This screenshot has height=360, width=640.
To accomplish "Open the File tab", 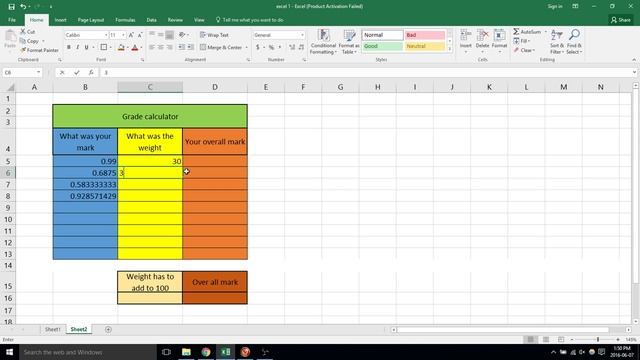I will 12,20.
